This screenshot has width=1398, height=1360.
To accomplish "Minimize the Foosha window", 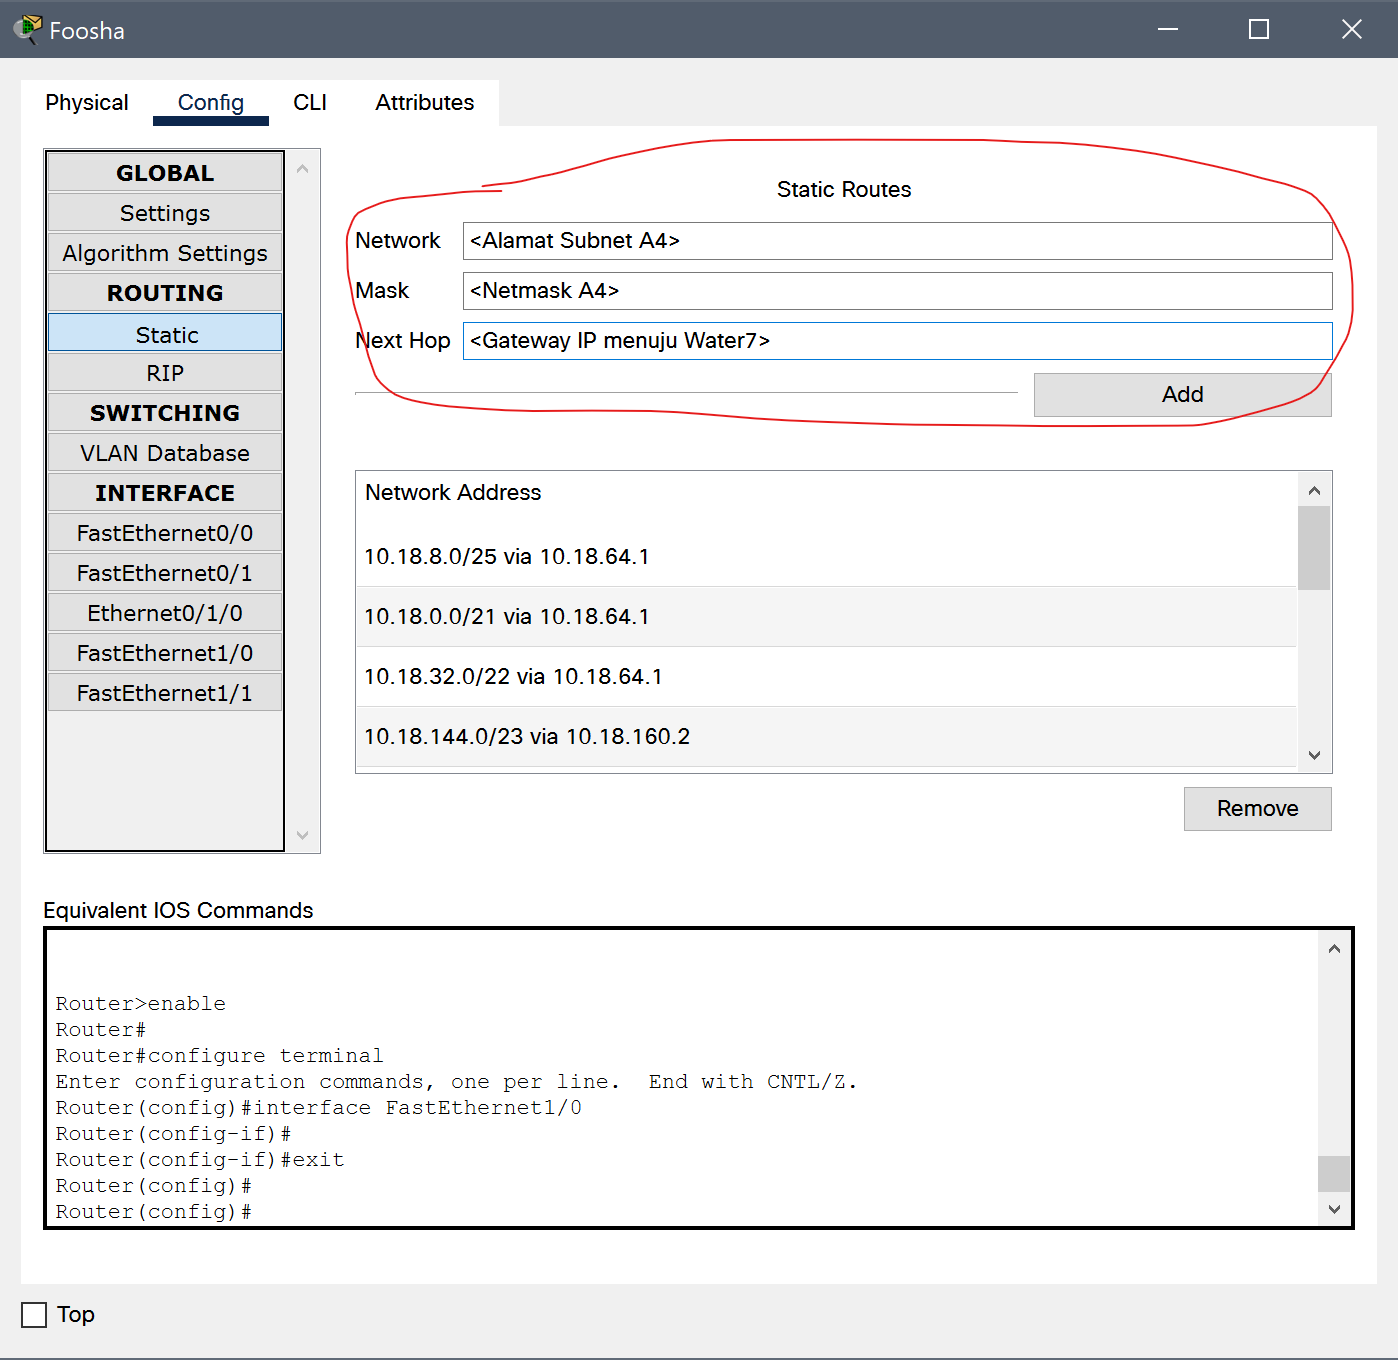I will pos(1168,29).
